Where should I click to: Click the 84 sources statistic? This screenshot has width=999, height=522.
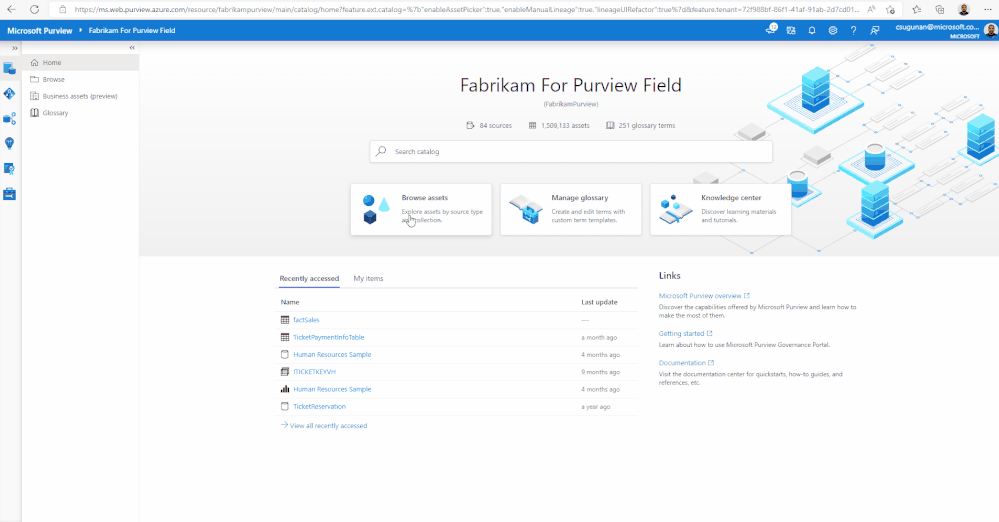(489, 126)
